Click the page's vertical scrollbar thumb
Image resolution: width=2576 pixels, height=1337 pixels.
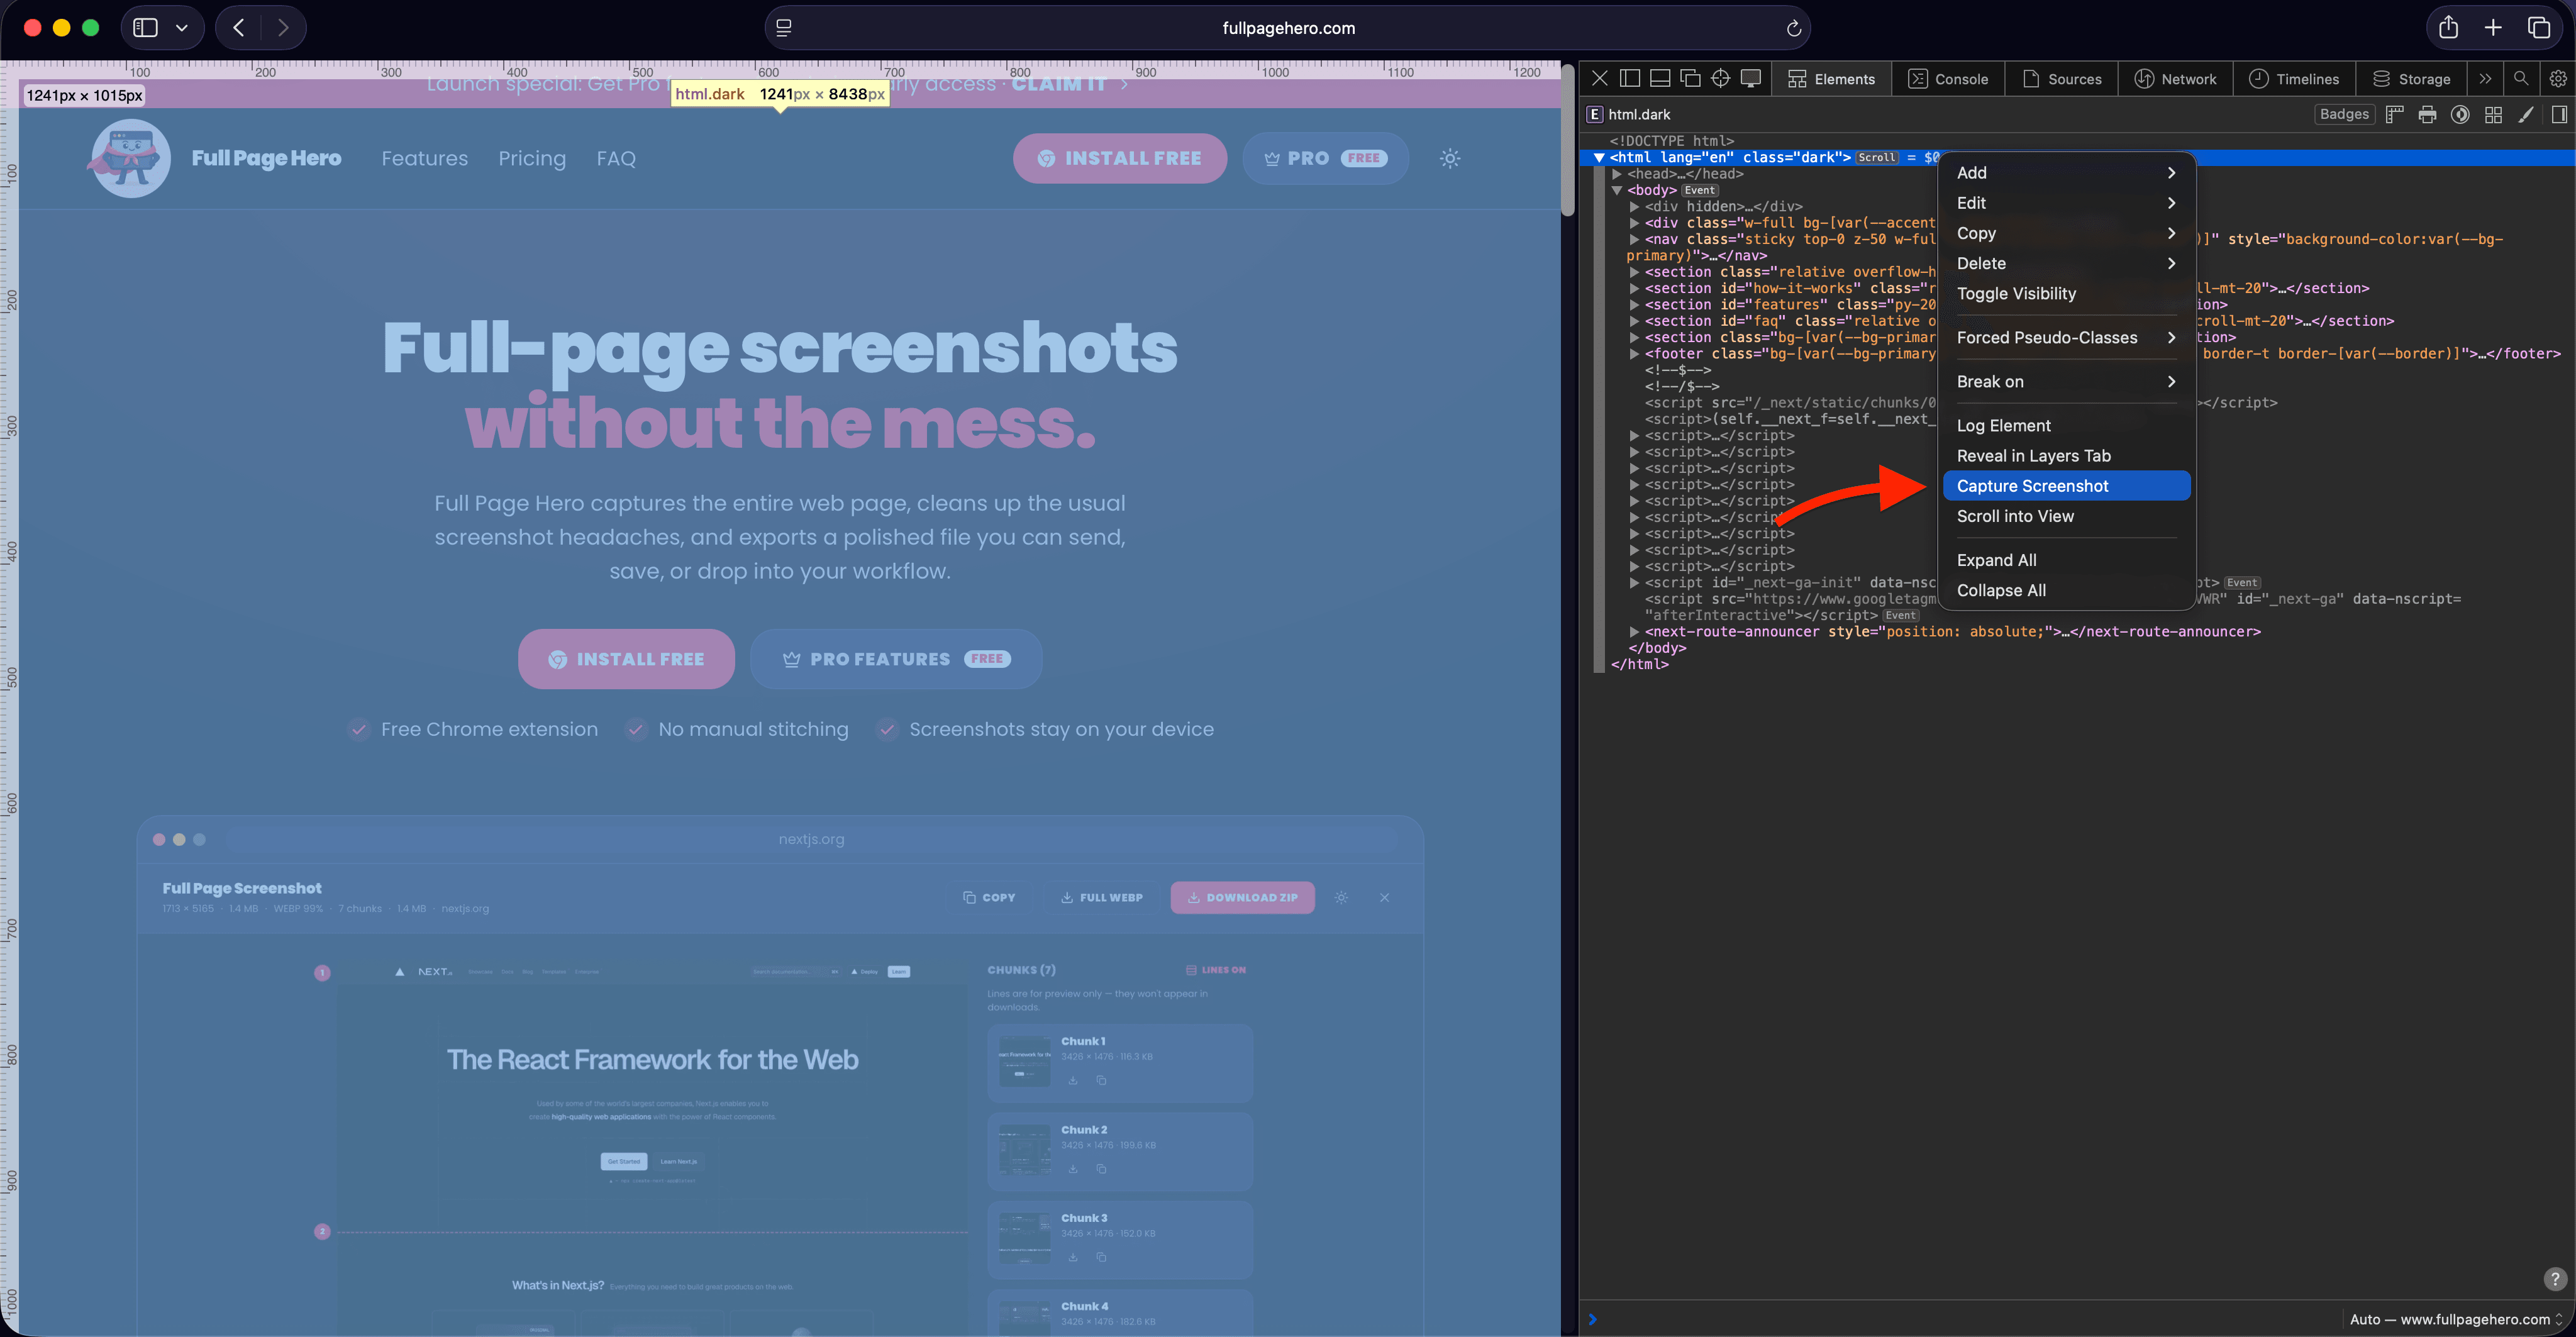tap(1568, 140)
